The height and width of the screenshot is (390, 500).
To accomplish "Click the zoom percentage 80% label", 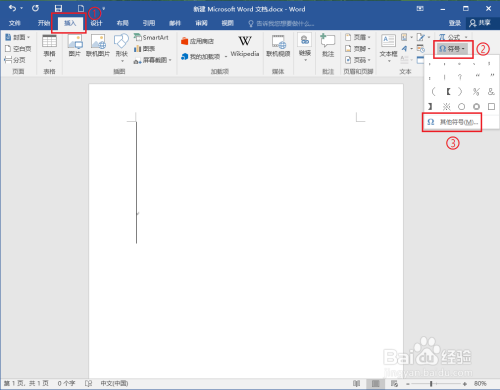I will coord(480,383).
